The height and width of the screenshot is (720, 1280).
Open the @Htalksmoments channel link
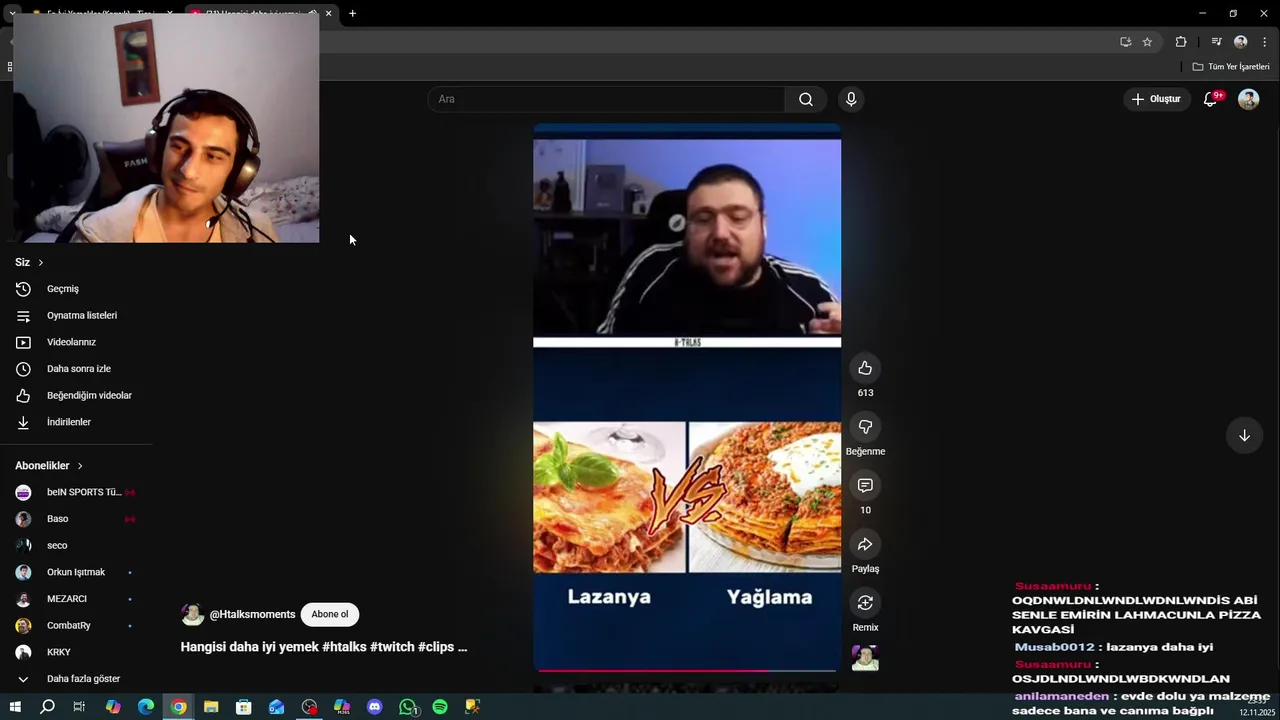(252, 615)
